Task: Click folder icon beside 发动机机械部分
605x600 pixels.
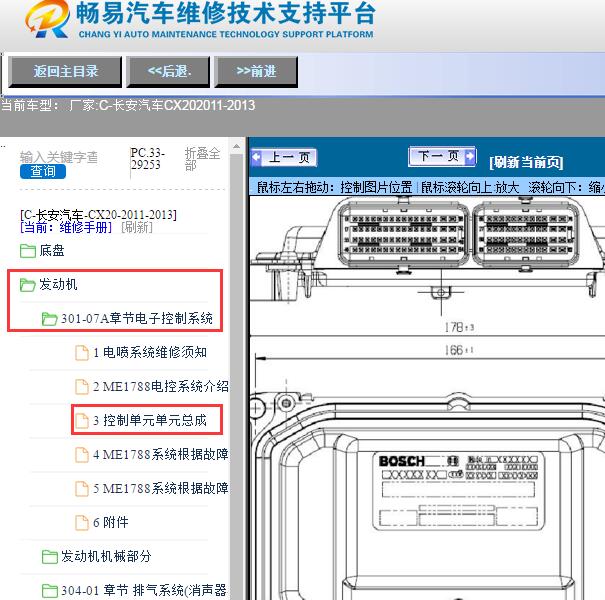Action: point(49,556)
